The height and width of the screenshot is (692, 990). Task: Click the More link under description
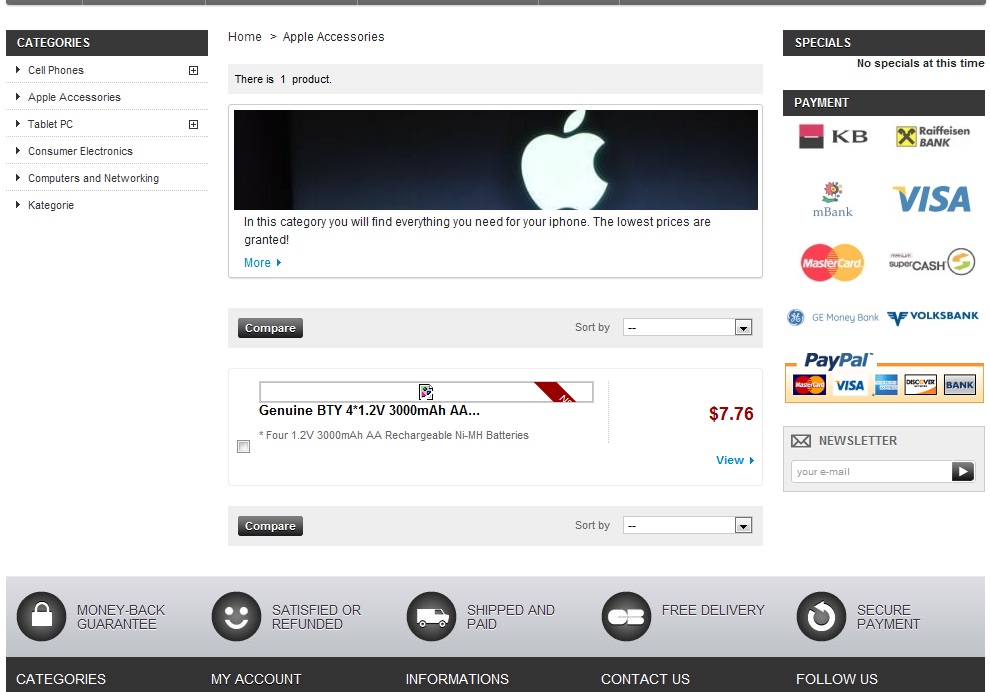[262, 263]
